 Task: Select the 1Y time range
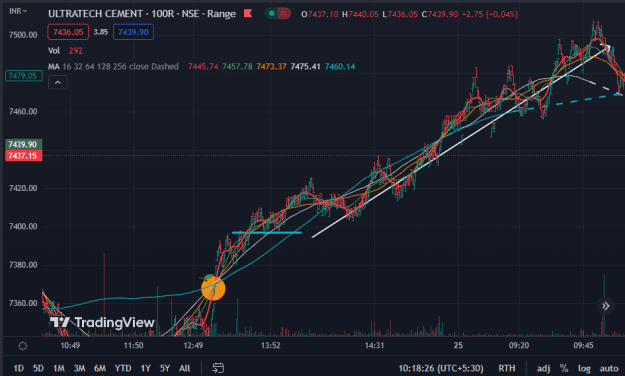pyautogui.click(x=145, y=368)
